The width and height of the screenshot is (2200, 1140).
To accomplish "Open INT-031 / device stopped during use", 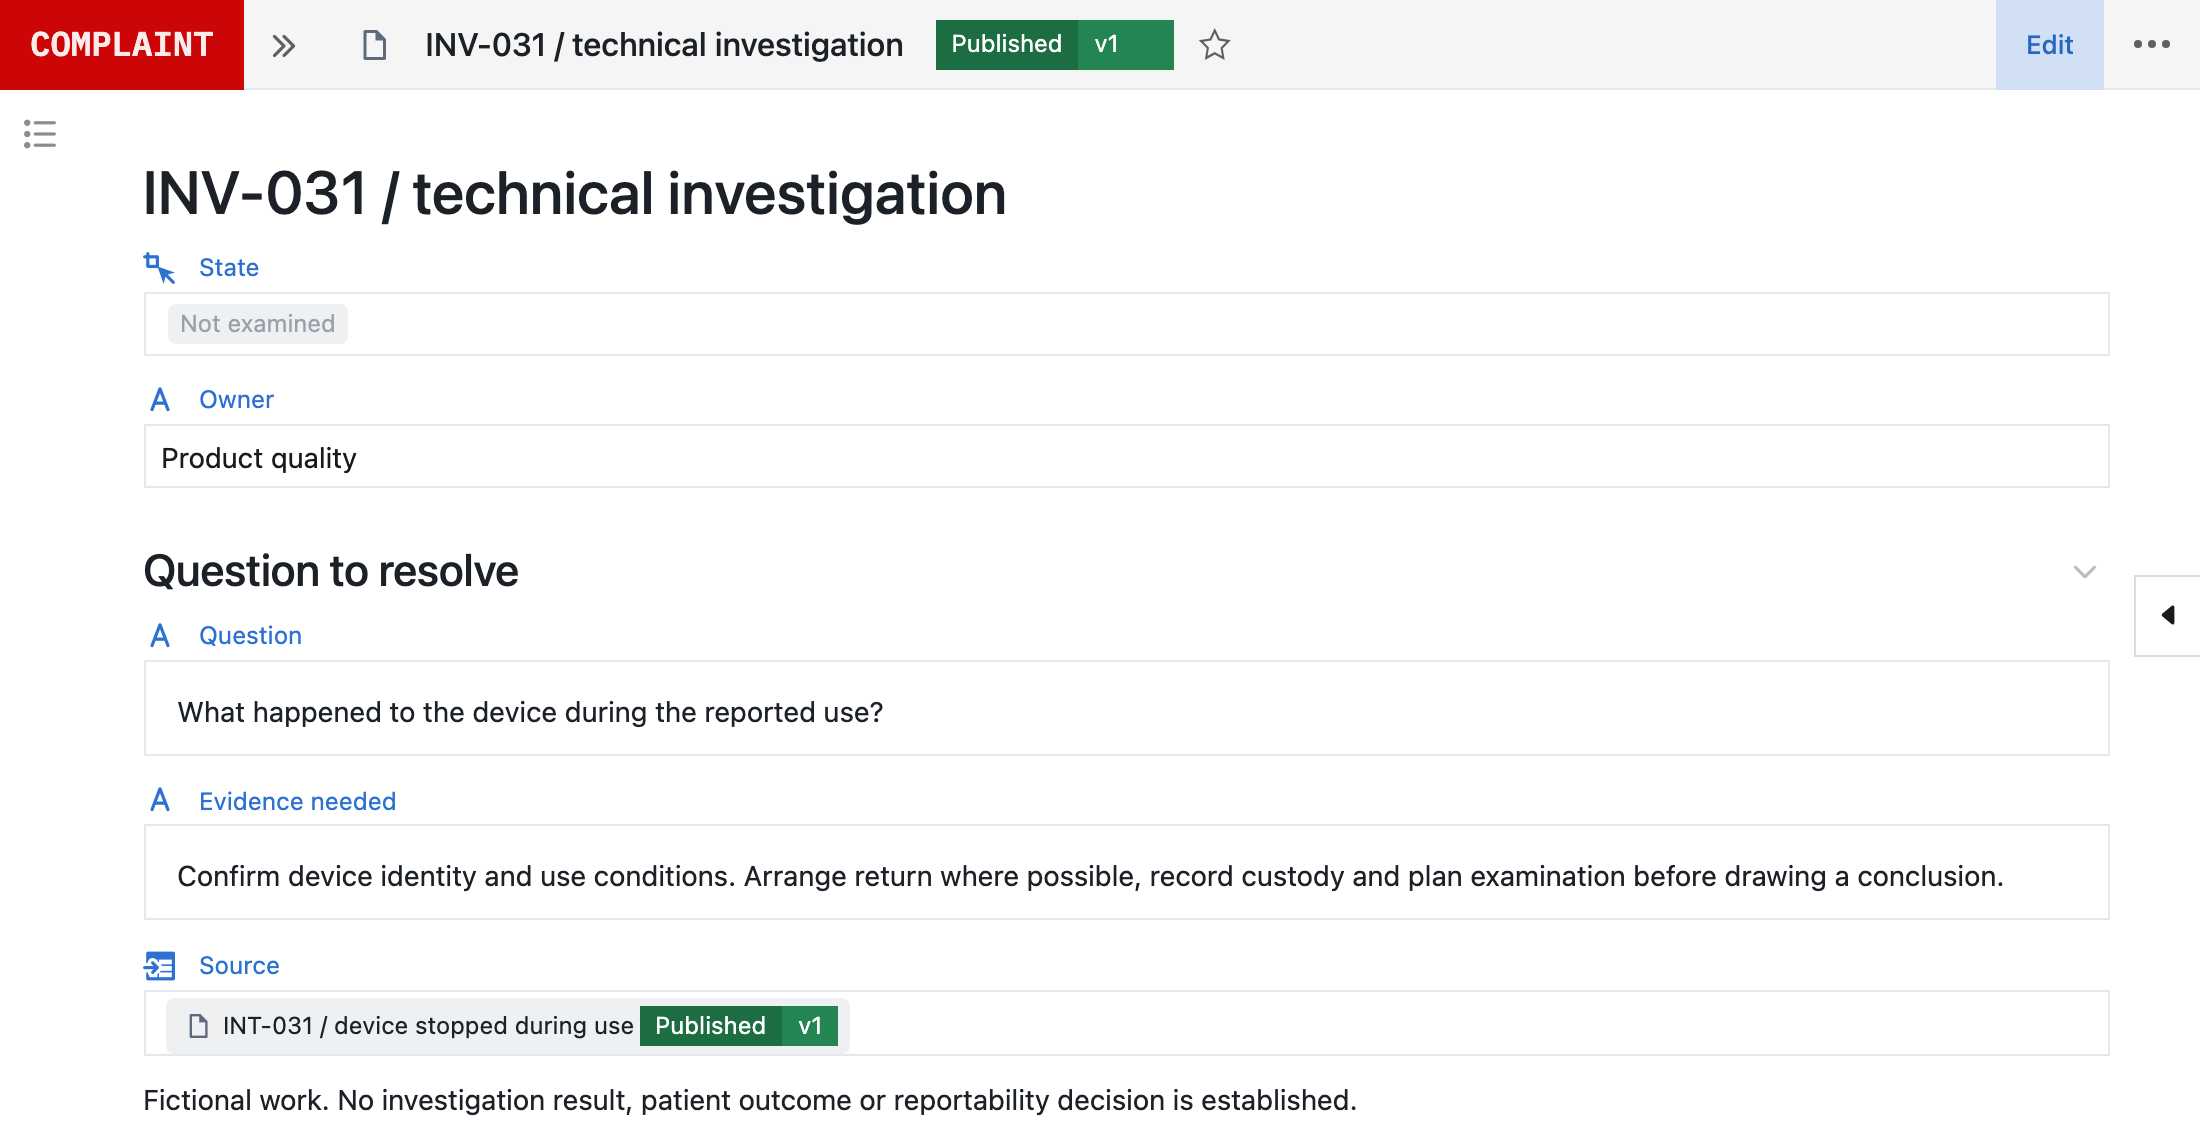I will click(x=427, y=1026).
